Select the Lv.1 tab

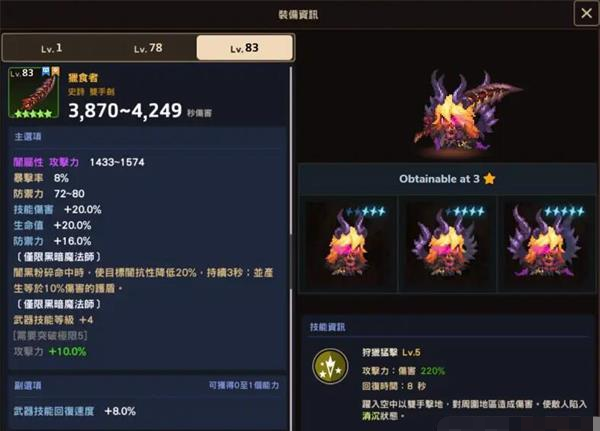51,48
